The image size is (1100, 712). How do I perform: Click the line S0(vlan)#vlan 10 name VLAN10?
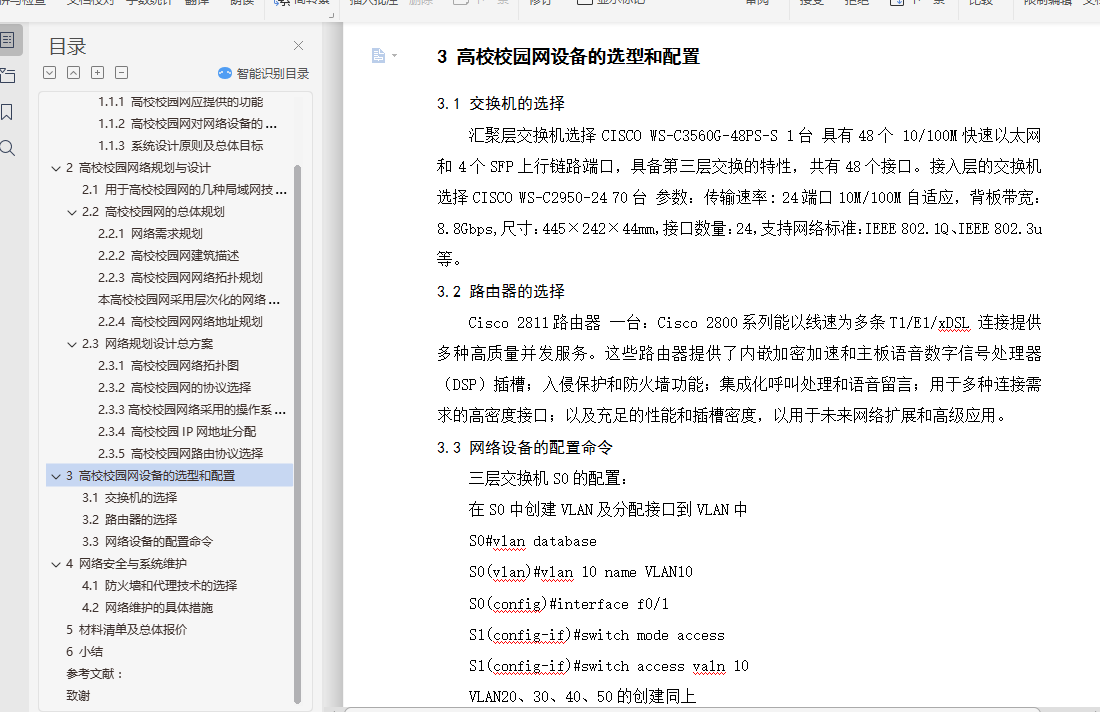(x=581, y=572)
